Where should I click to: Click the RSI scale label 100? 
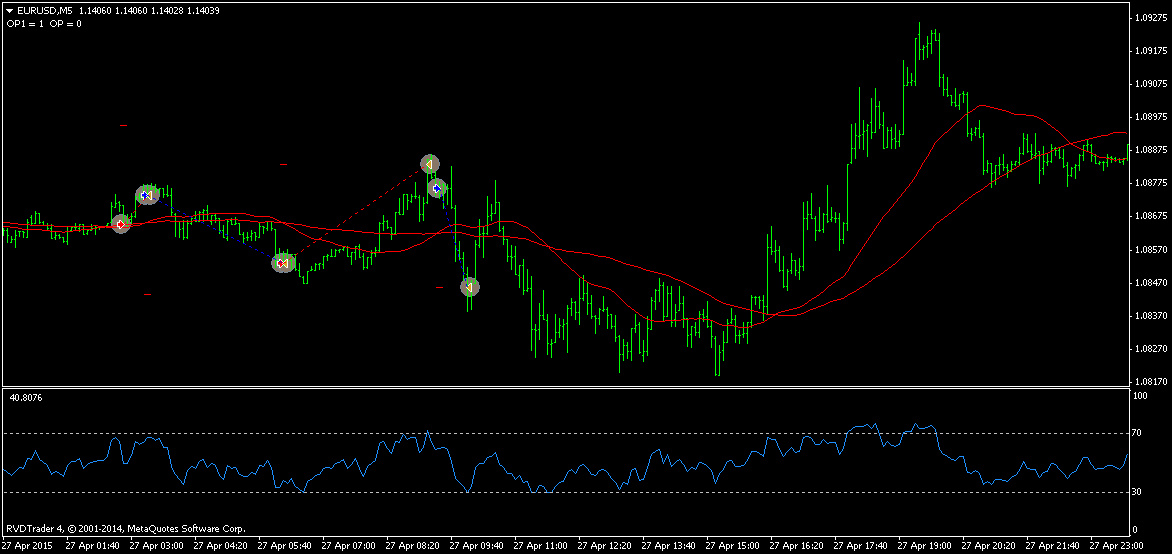(1141, 396)
